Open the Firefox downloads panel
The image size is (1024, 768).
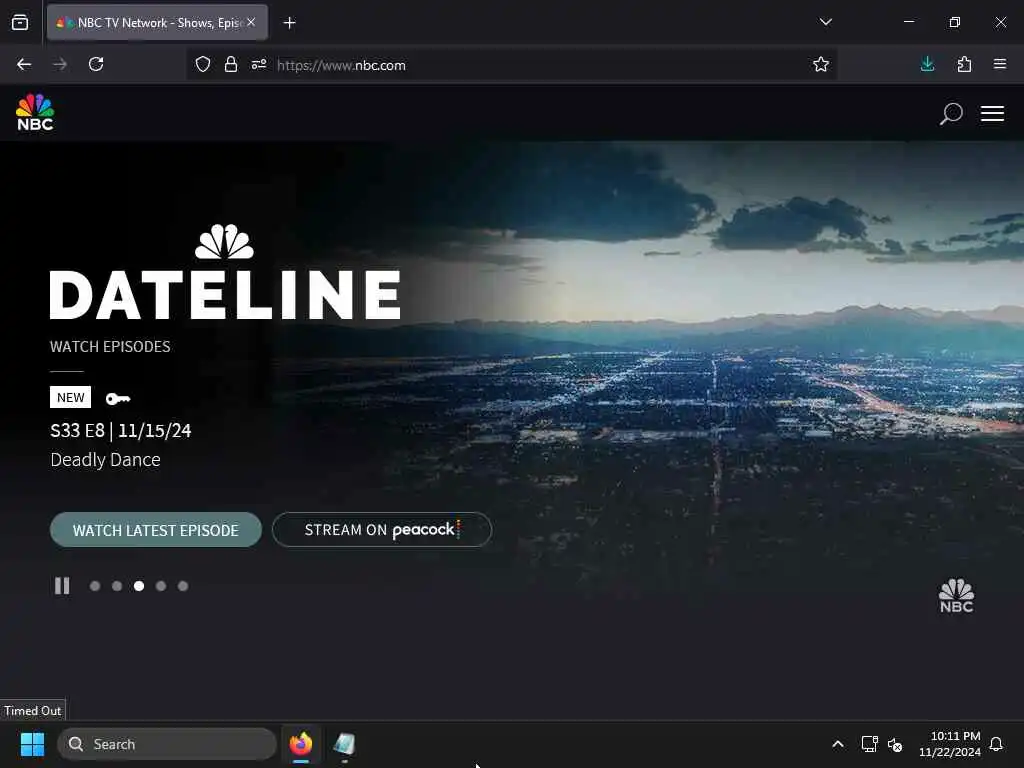point(927,64)
